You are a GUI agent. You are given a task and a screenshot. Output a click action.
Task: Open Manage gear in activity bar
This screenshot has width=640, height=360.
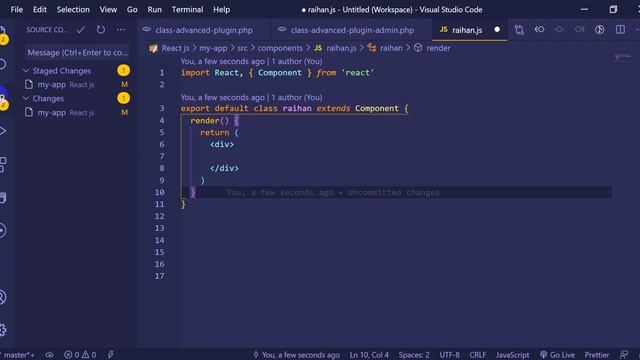pyautogui.click(x=2, y=330)
